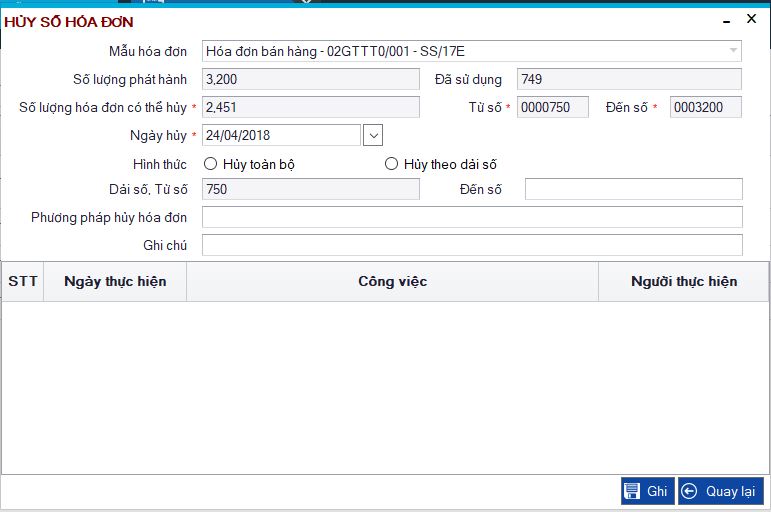Viewport: 771px width, 512px height.
Task: Click the Số lượng phát hành field
Action: pyautogui.click(x=310, y=79)
